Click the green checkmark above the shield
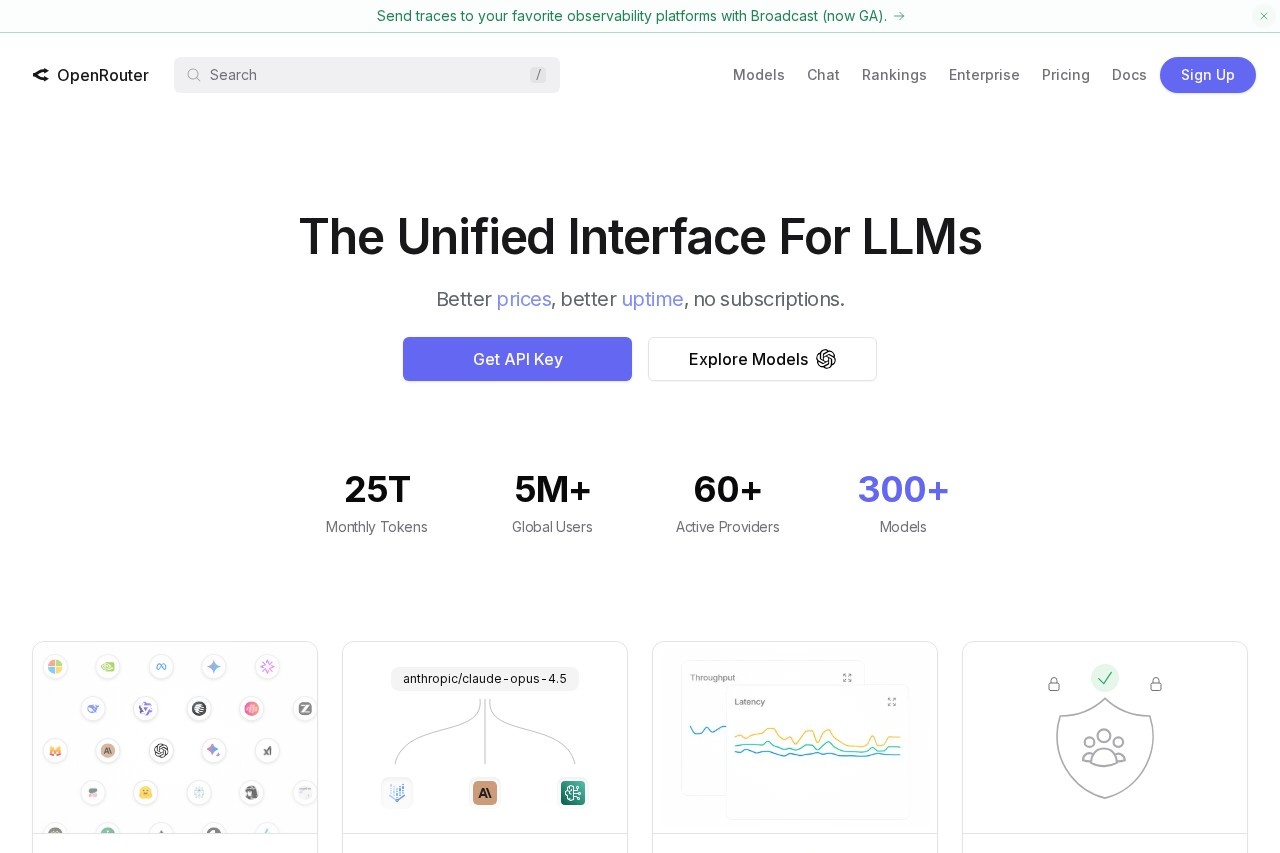 tap(1105, 678)
